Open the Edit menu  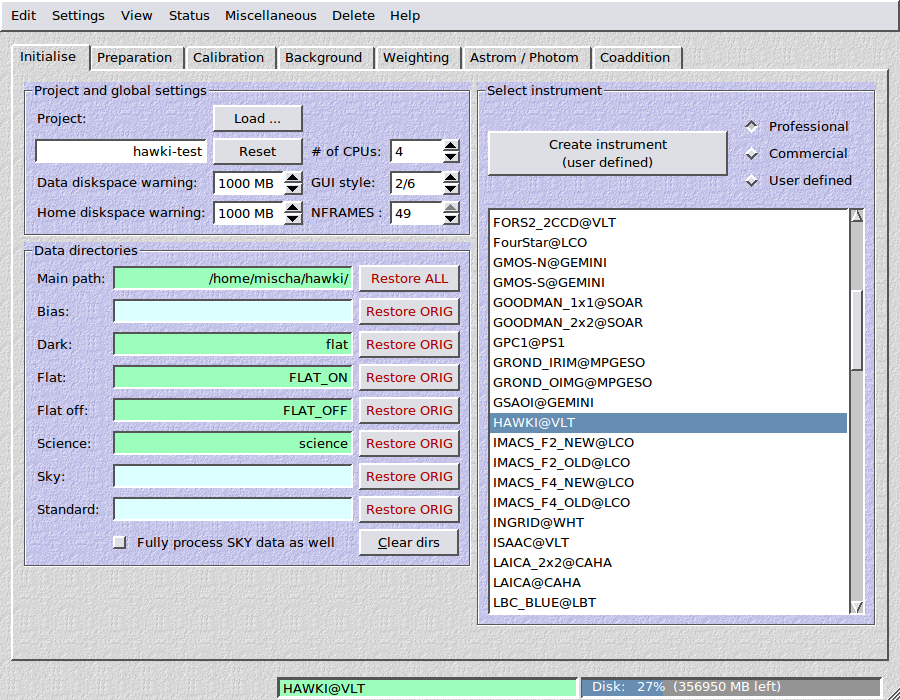pyautogui.click(x=24, y=15)
